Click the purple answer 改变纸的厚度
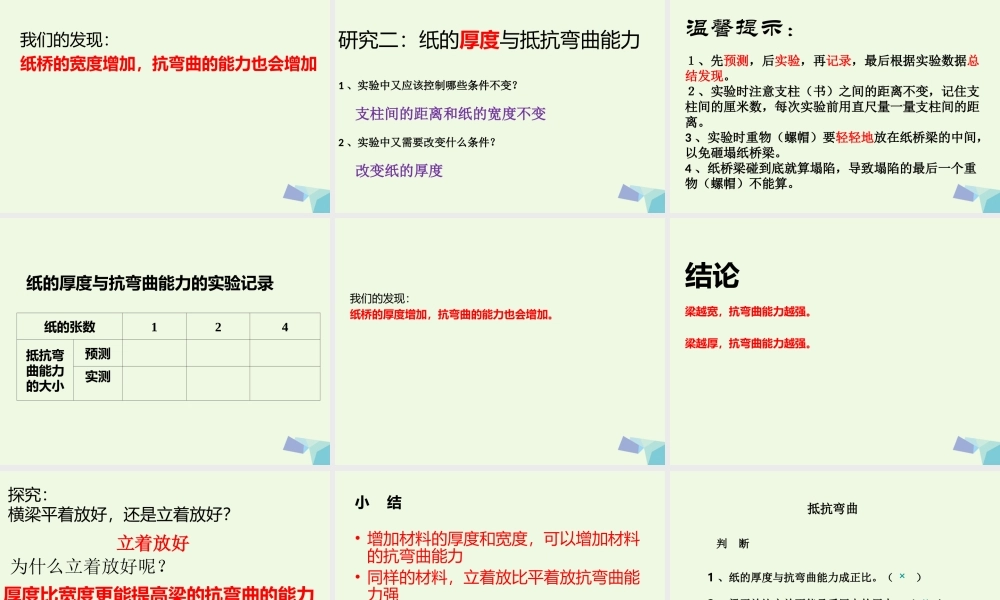This screenshot has width=1000, height=600. coord(399,171)
